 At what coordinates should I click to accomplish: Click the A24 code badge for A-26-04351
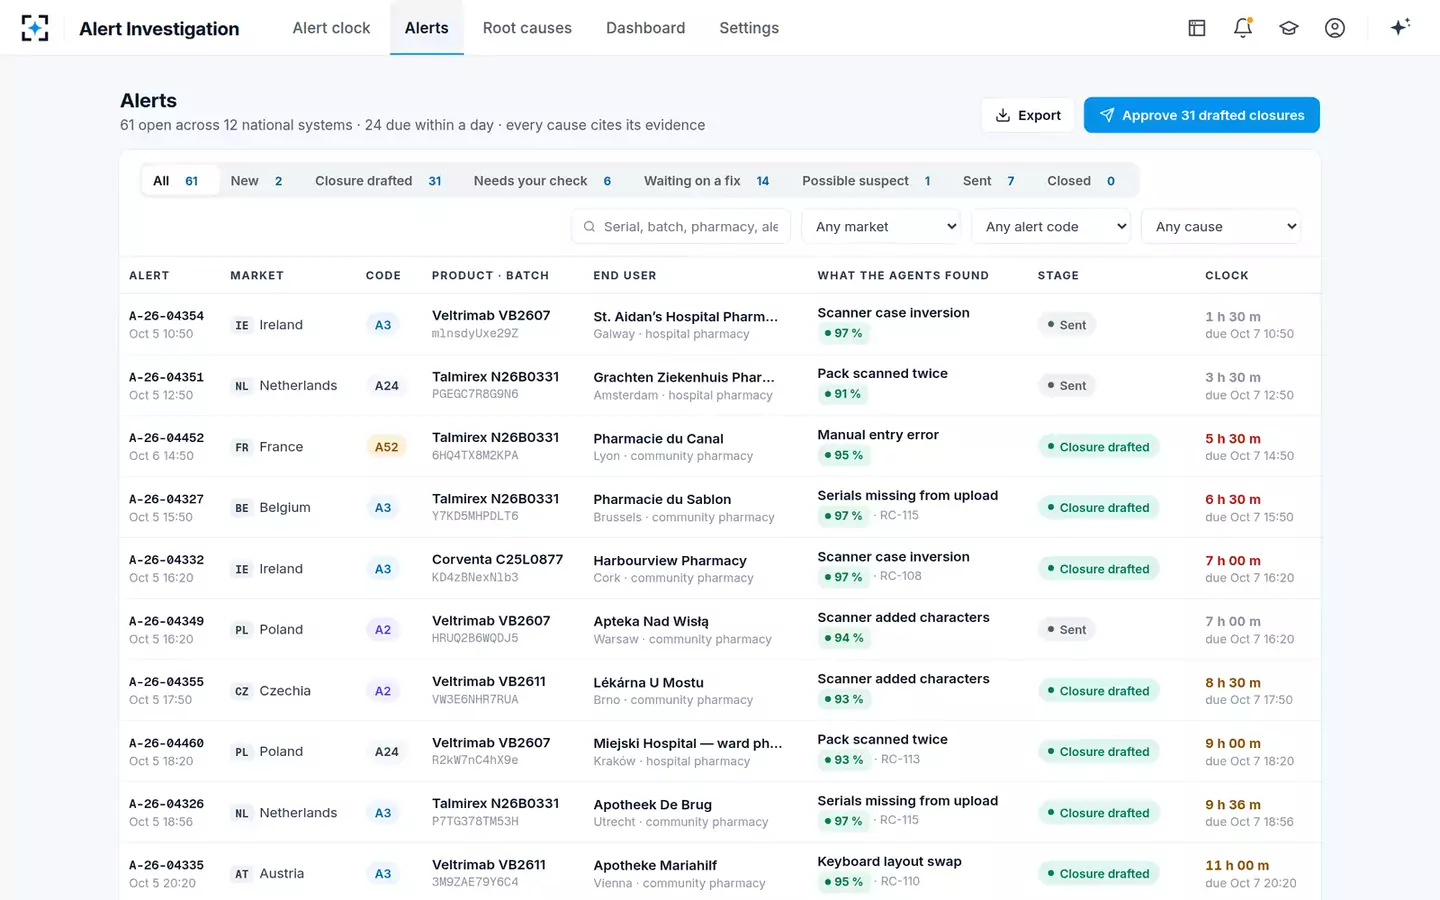click(x=386, y=386)
